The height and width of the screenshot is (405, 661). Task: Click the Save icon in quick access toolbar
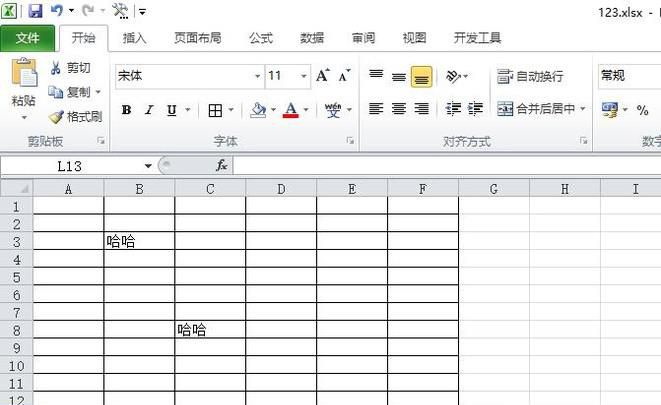35,11
